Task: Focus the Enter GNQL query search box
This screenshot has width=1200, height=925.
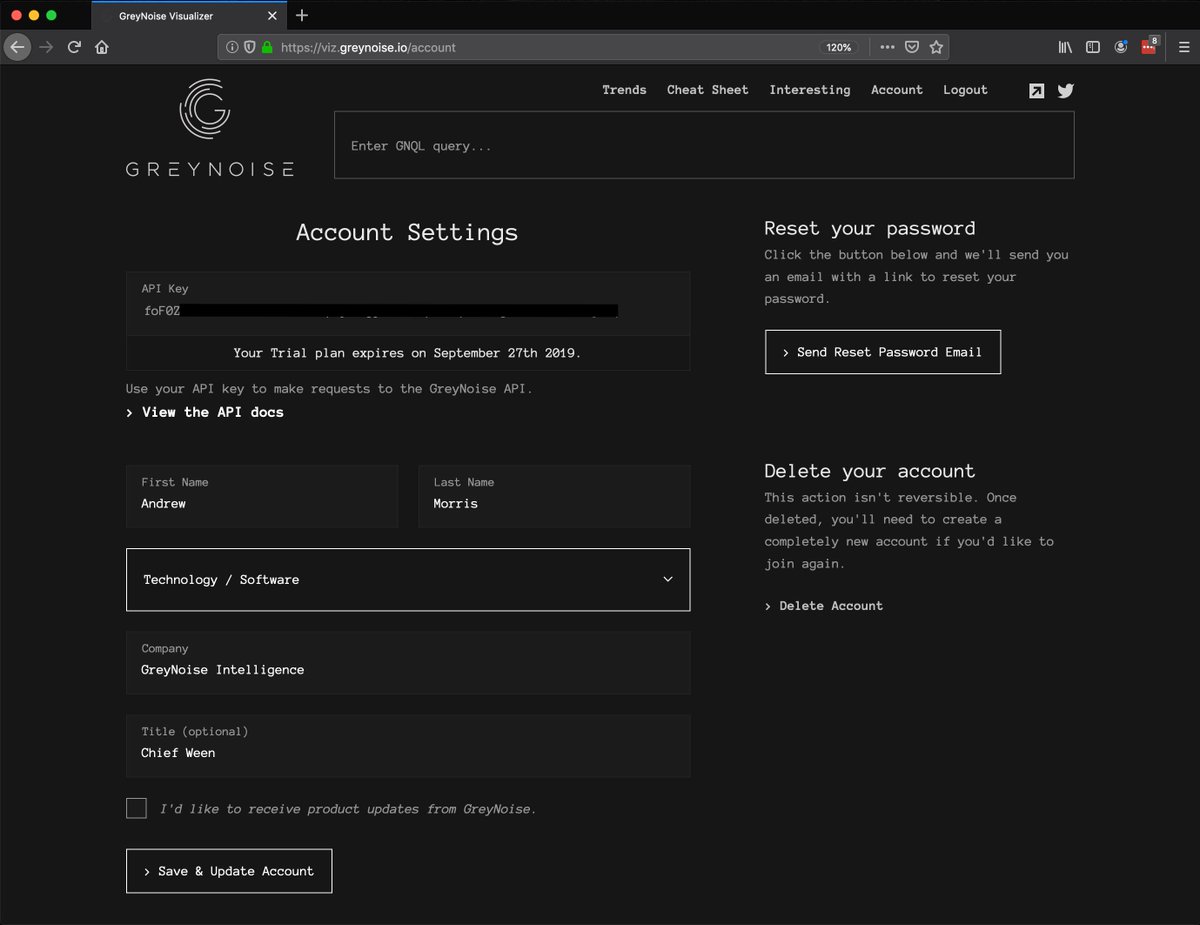Action: tap(704, 145)
